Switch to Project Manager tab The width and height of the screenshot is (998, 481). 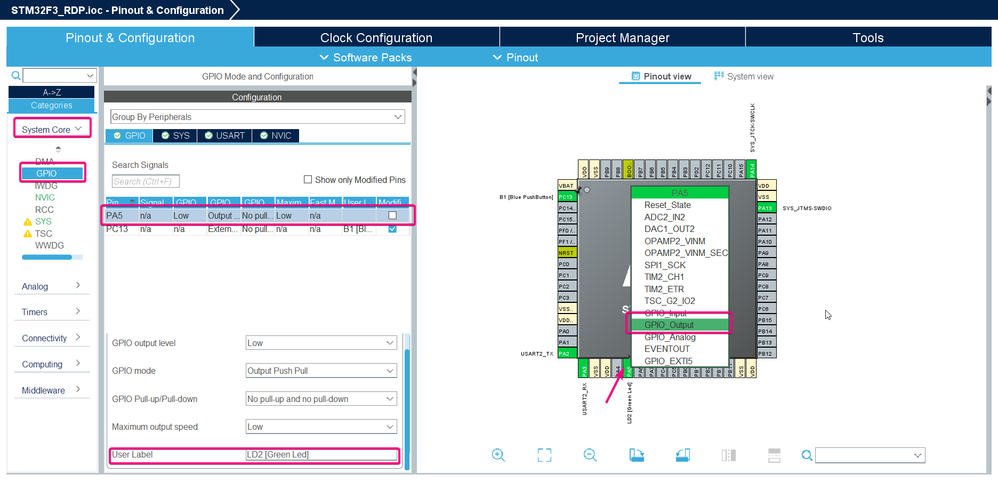coord(622,38)
